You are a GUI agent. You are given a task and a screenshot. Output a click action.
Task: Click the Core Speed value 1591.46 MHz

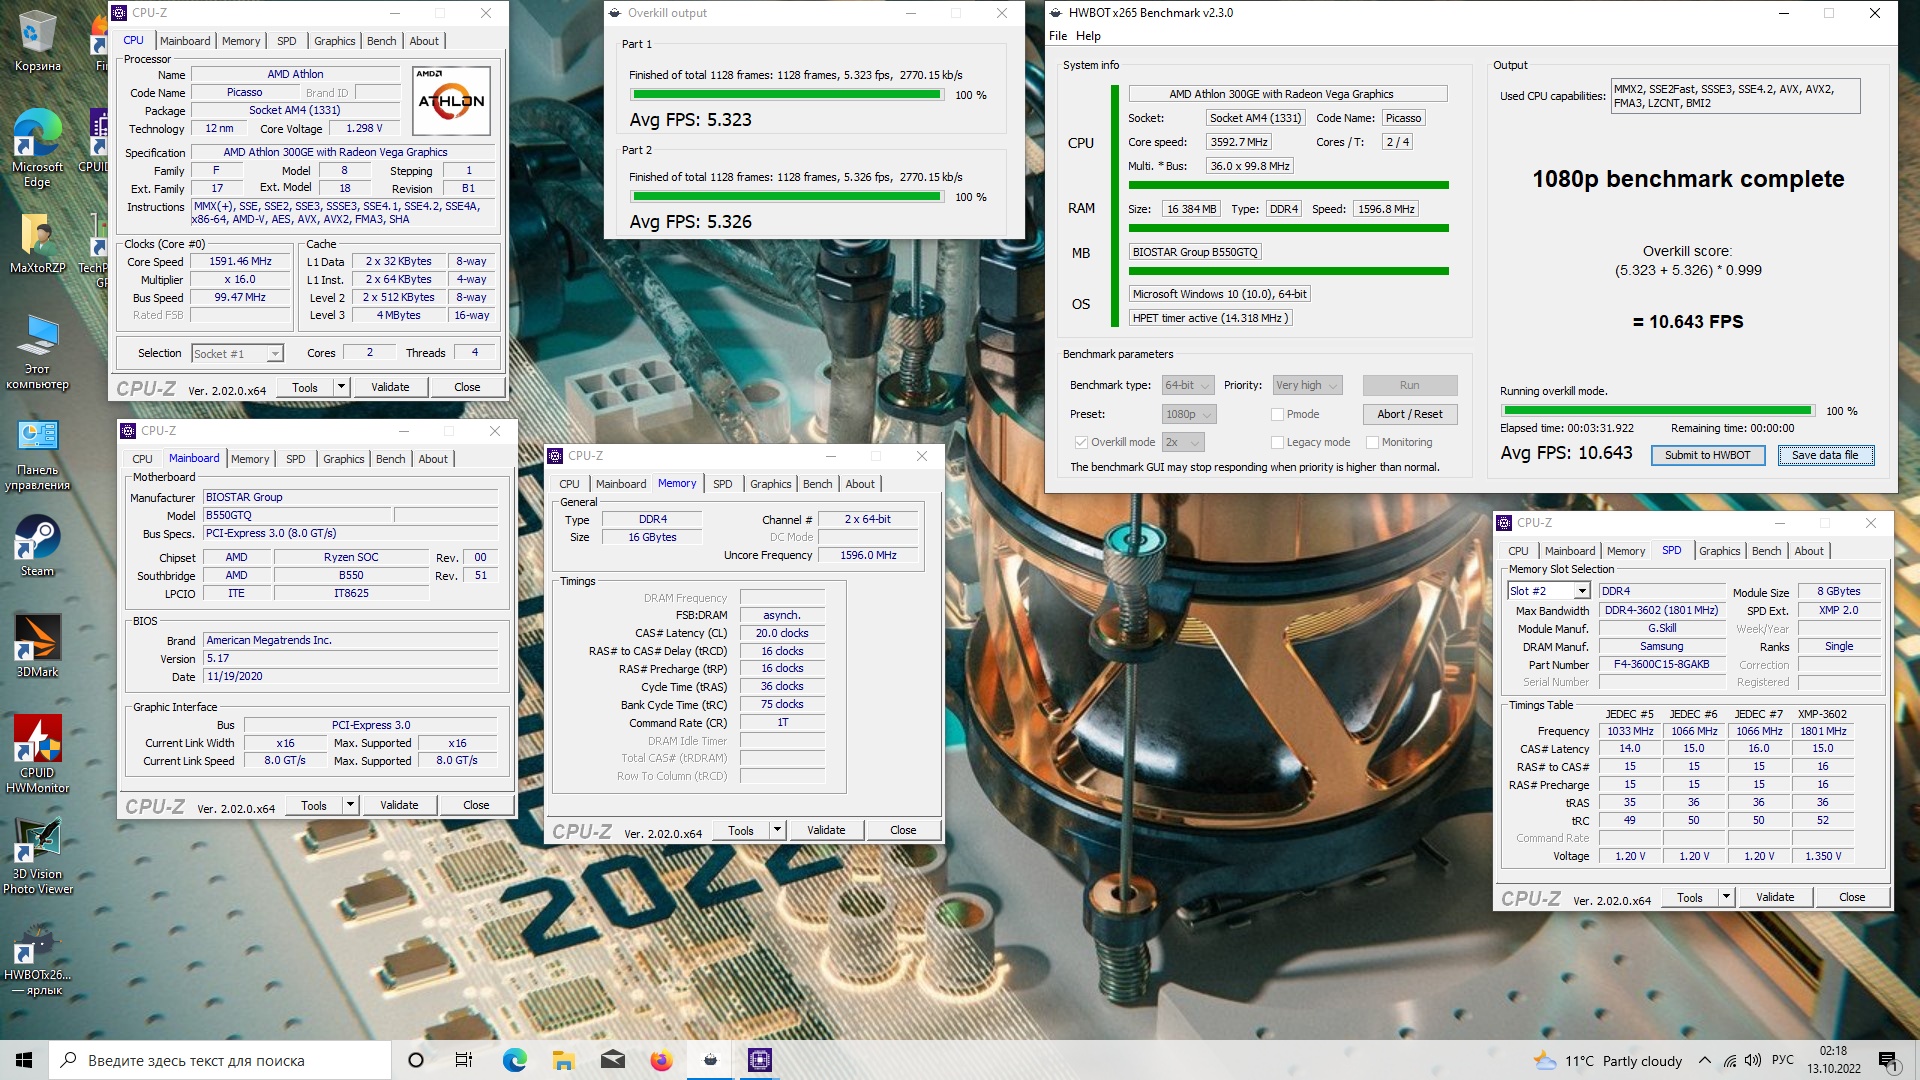coord(240,262)
